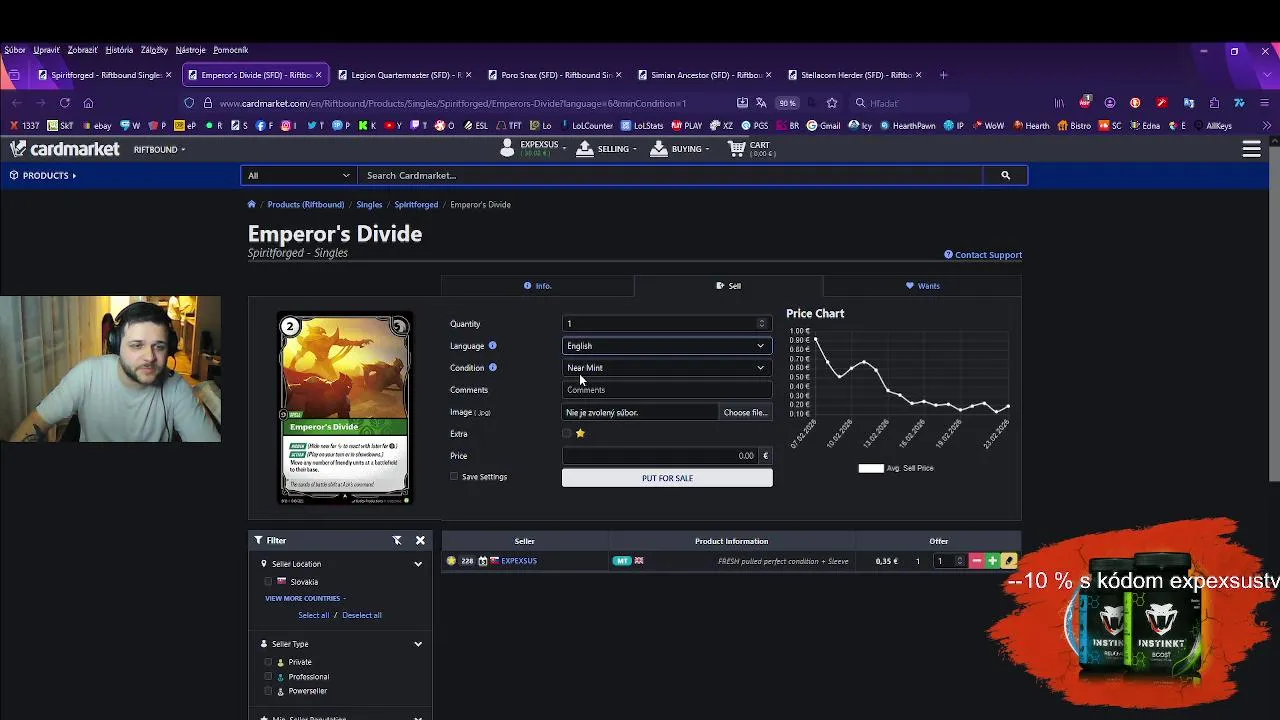Switch to Poro Snax browser tab
The width and height of the screenshot is (1280, 720).
pyautogui.click(x=555, y=75)
